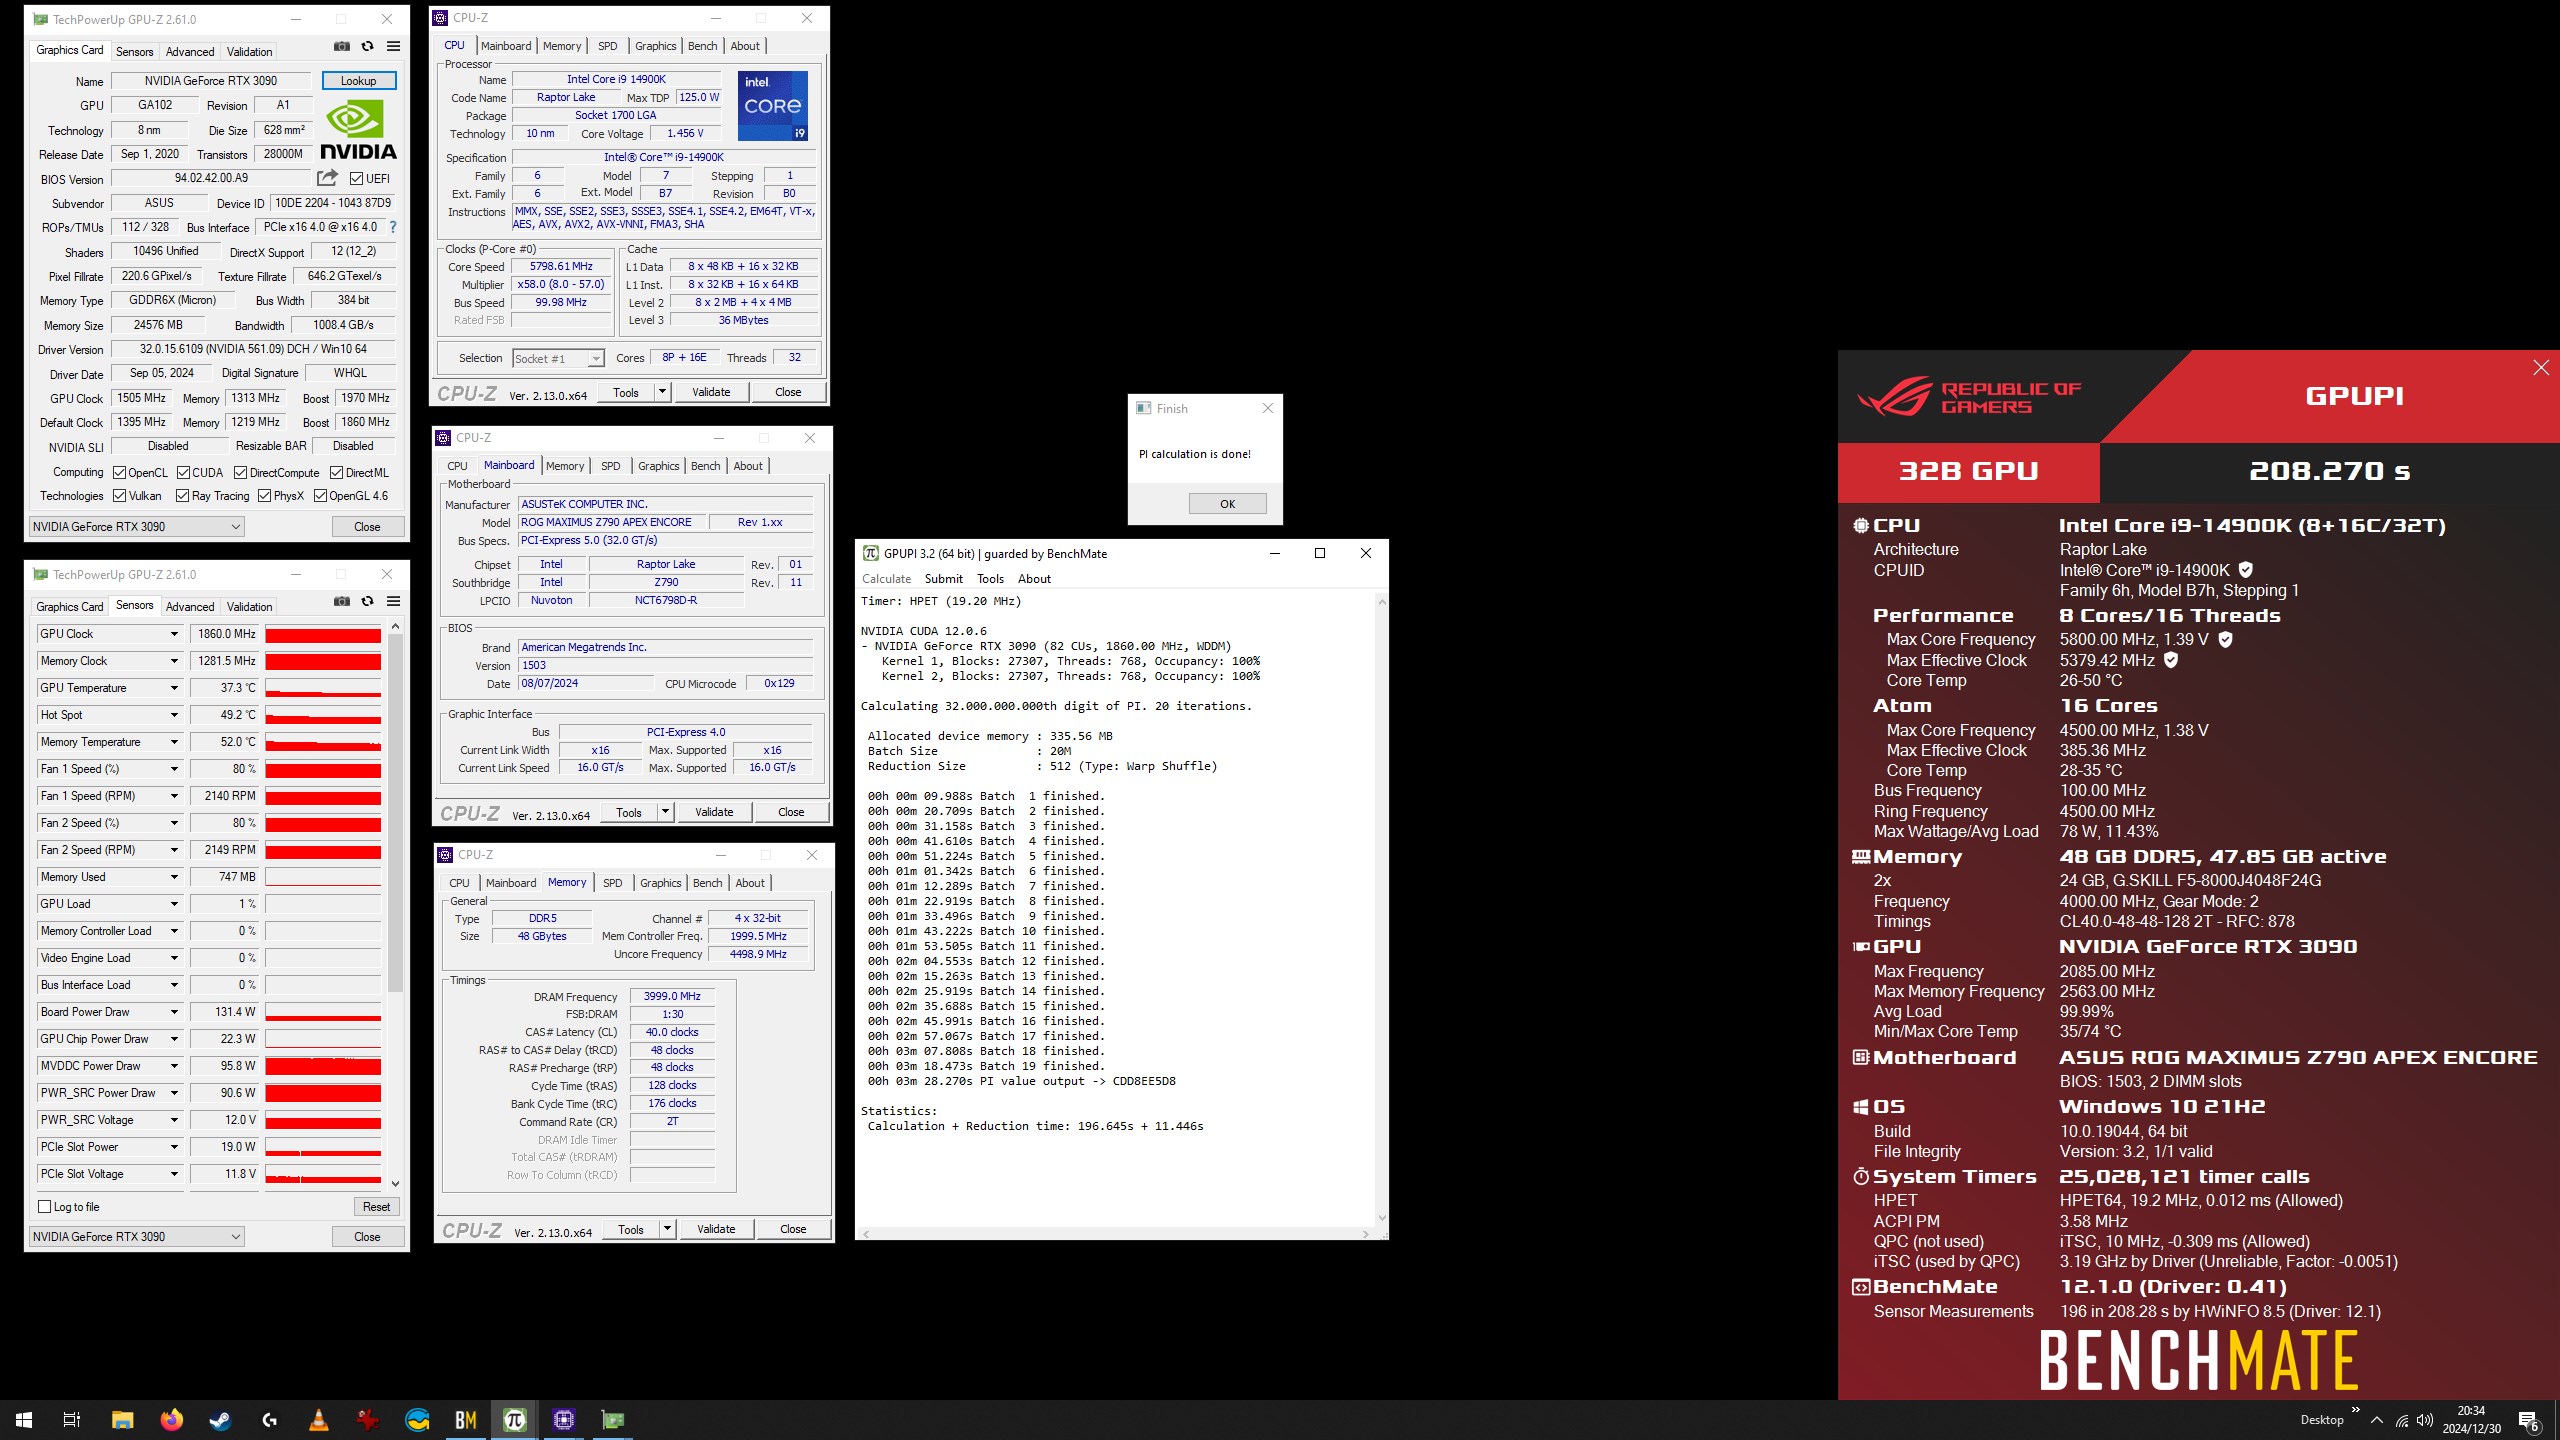Open hamburger menu in GPU-Z Sensors window
2560x1440 pixels.
click(x=393, y=602)
